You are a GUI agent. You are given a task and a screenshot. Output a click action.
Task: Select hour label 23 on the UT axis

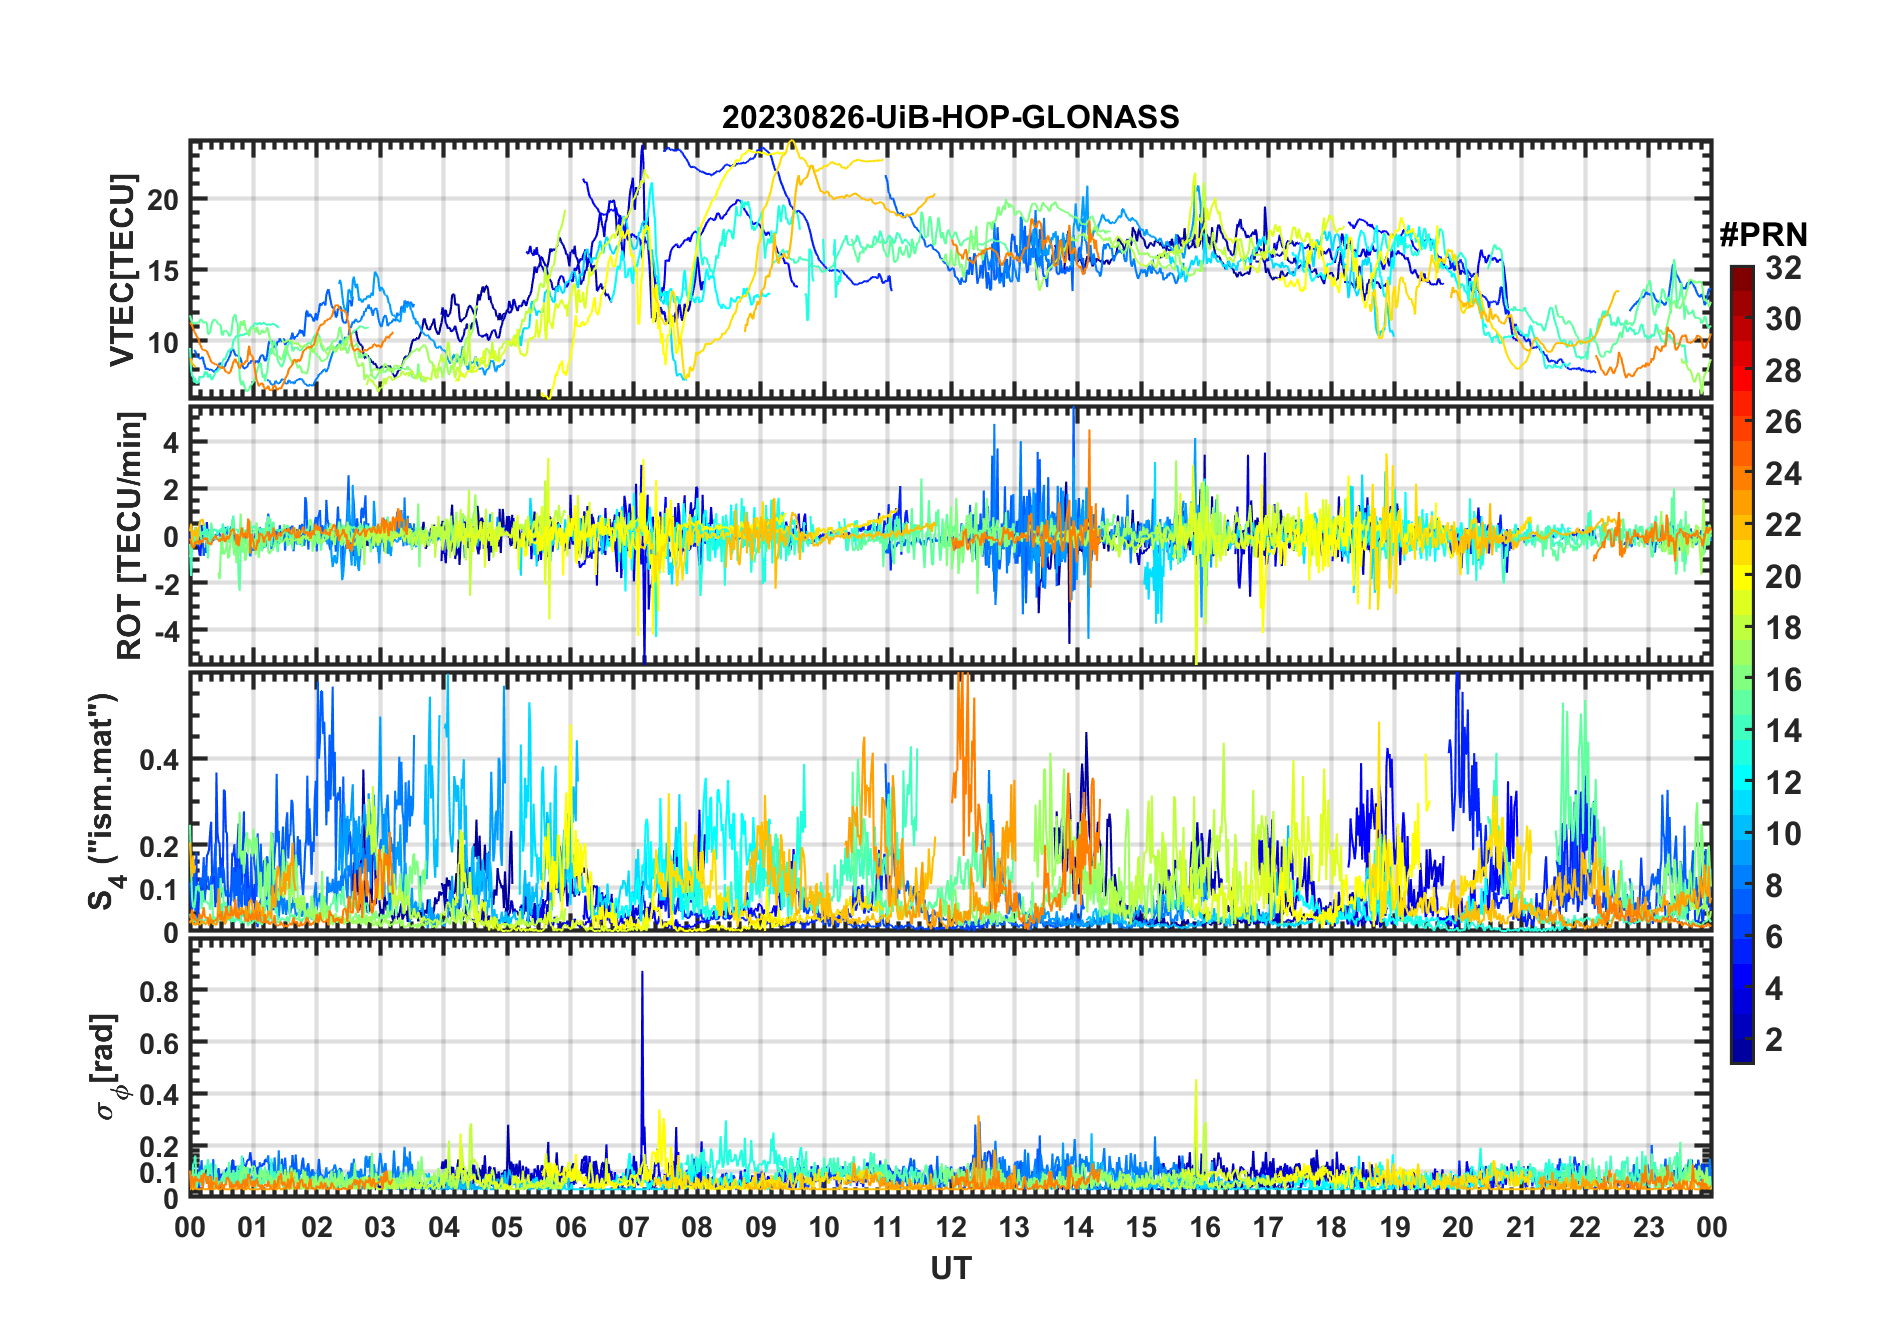click(1649, 1227)
